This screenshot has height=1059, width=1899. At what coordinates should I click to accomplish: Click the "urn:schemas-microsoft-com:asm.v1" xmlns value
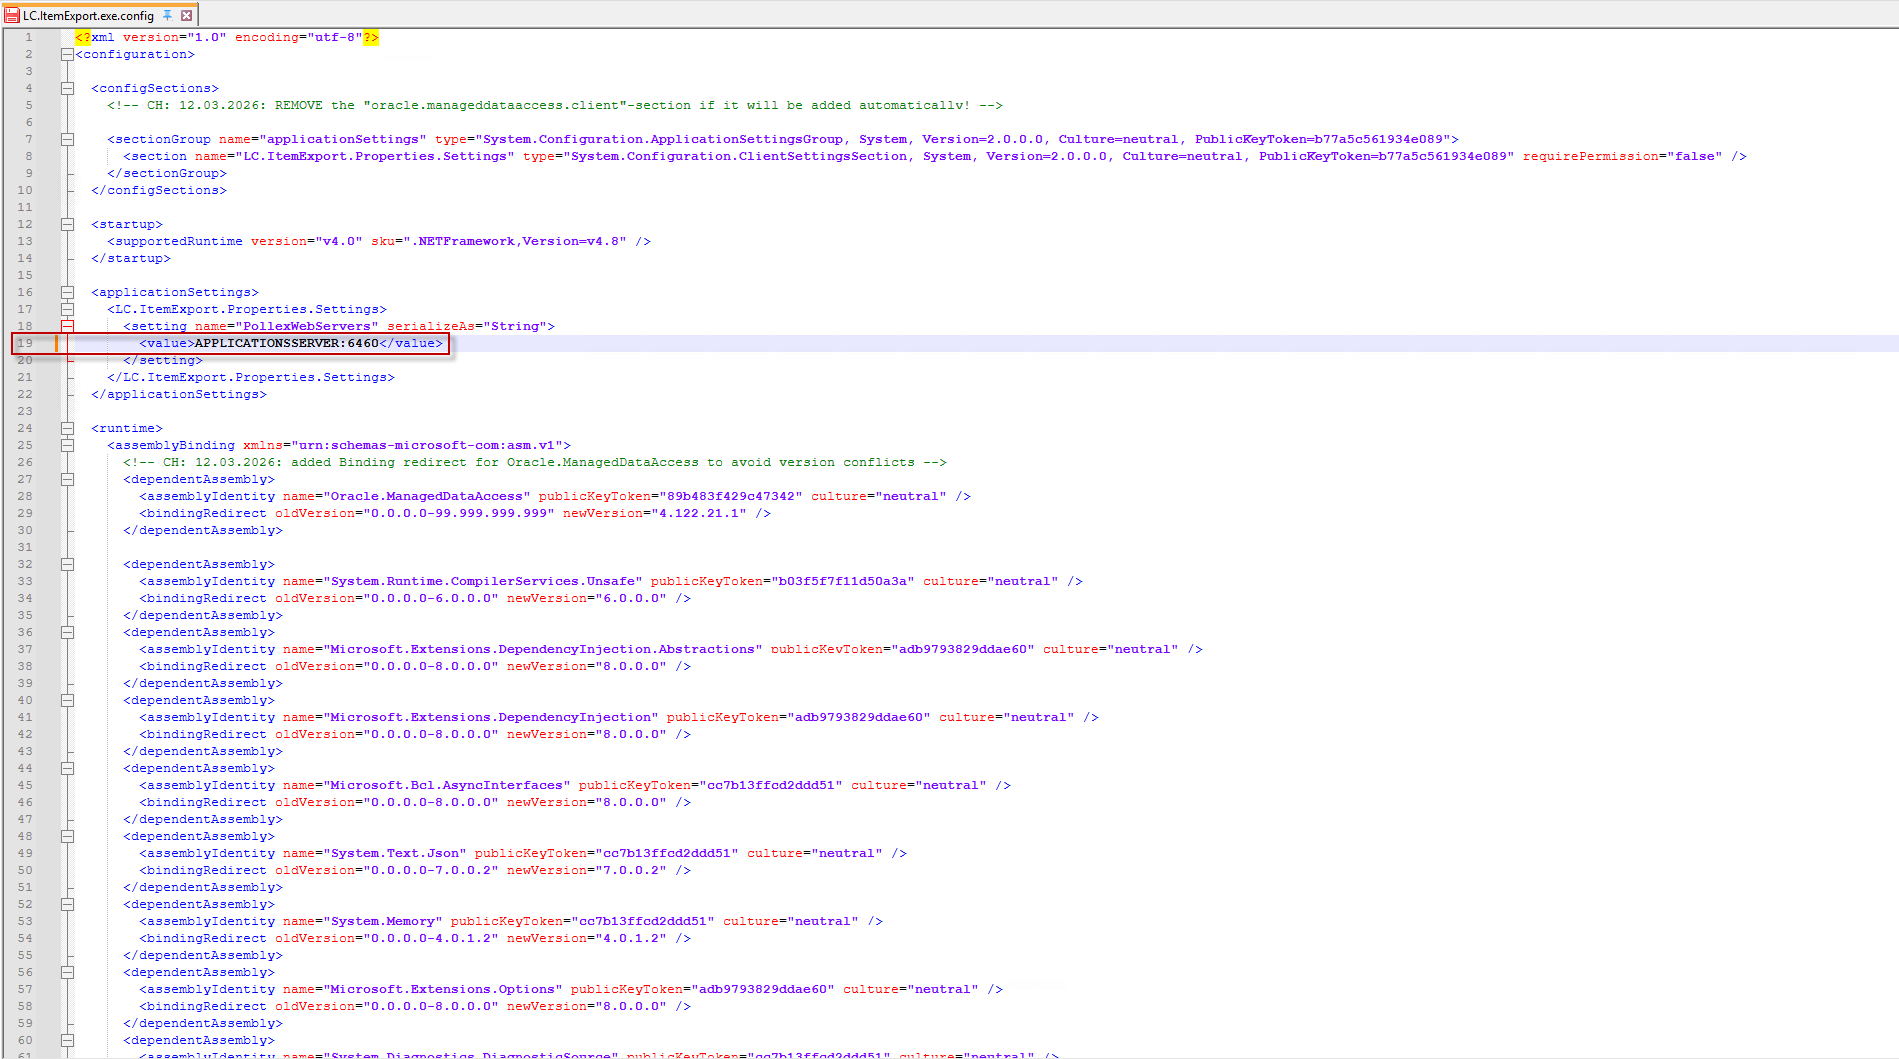point(427,445)
